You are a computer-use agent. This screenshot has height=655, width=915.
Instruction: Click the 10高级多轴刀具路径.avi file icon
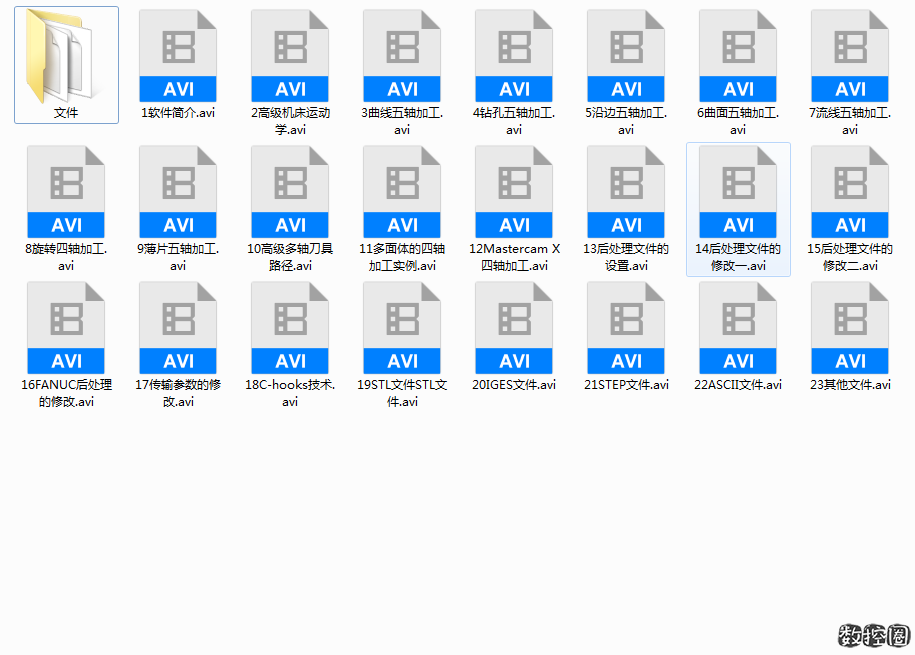pyautogui.click(x=290, y=192)
